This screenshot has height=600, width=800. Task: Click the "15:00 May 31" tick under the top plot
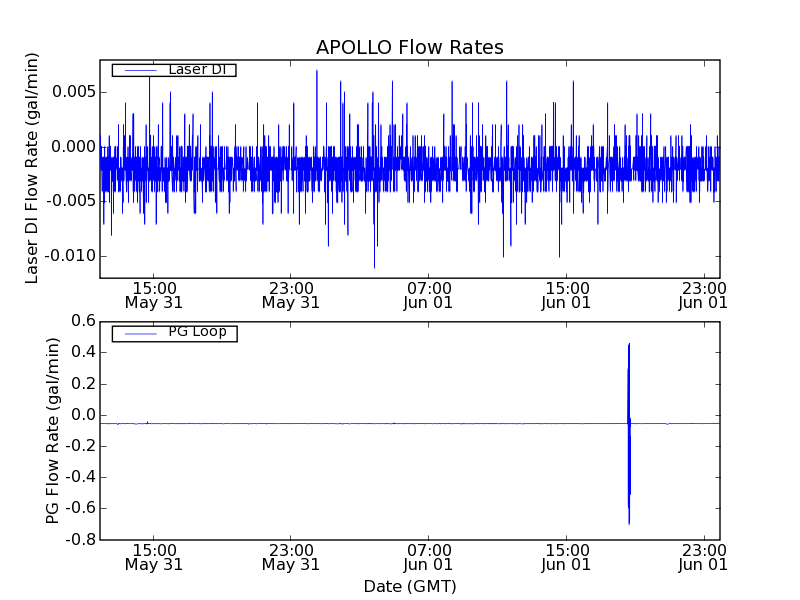153,293
